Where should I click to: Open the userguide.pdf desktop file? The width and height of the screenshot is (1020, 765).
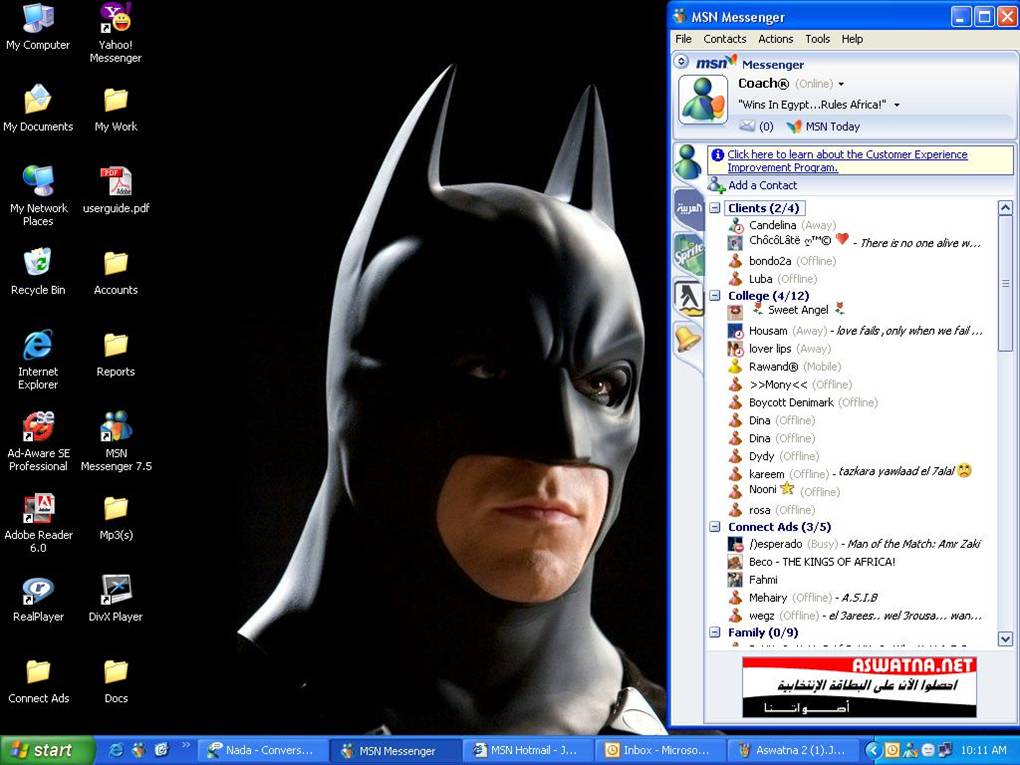tap(115, 183)
